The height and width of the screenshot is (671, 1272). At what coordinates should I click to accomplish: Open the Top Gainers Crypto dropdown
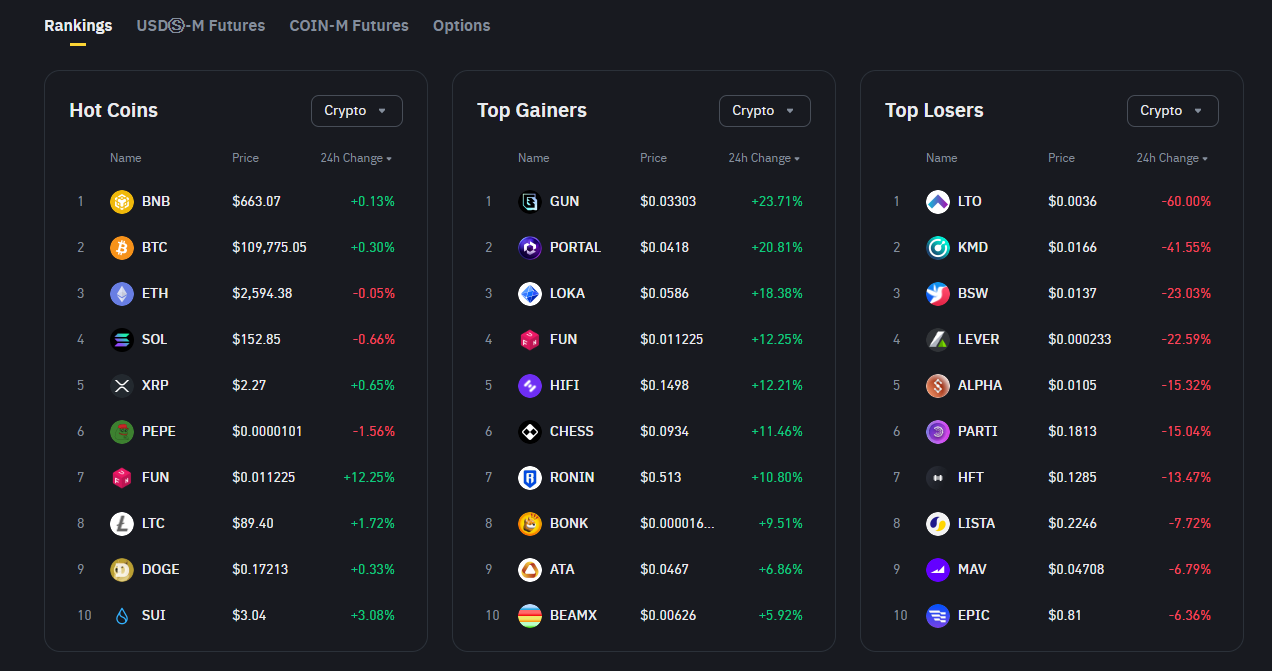pyautogui.click(x=764, y=111)
